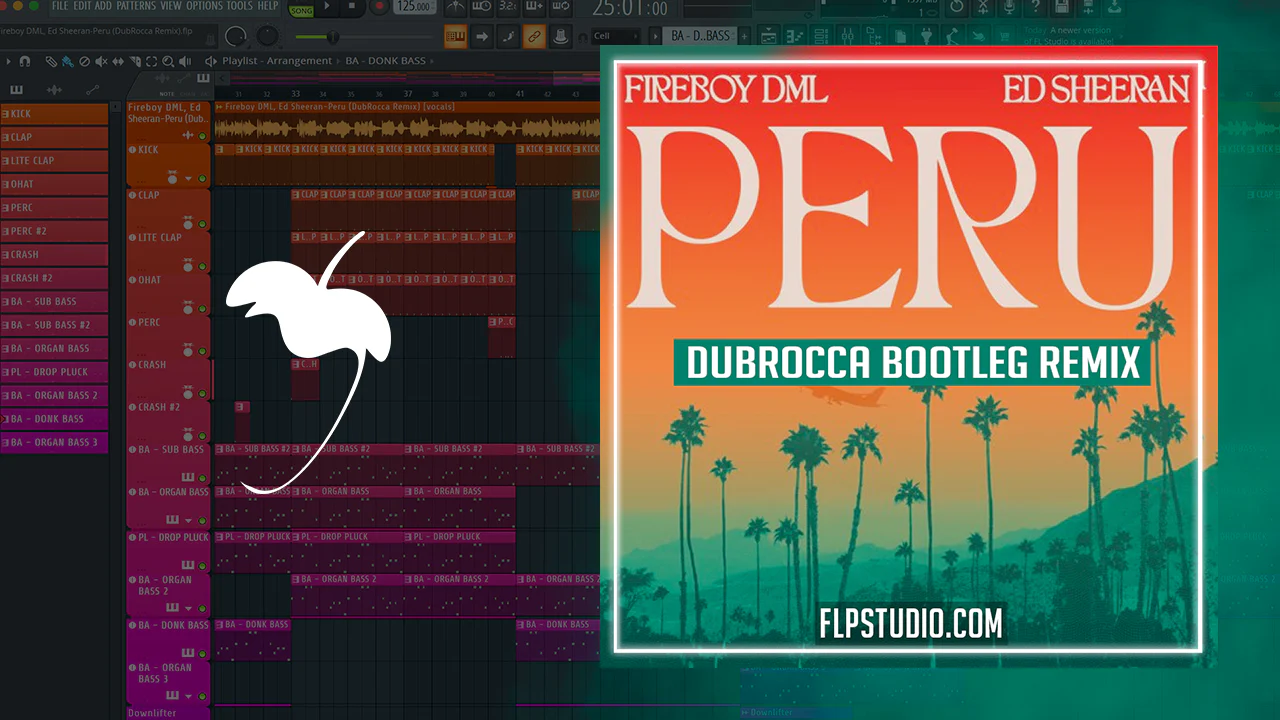Open the VIEW menu
The height and width of the screenshot is (720, 1280).
tap(172, 6)
